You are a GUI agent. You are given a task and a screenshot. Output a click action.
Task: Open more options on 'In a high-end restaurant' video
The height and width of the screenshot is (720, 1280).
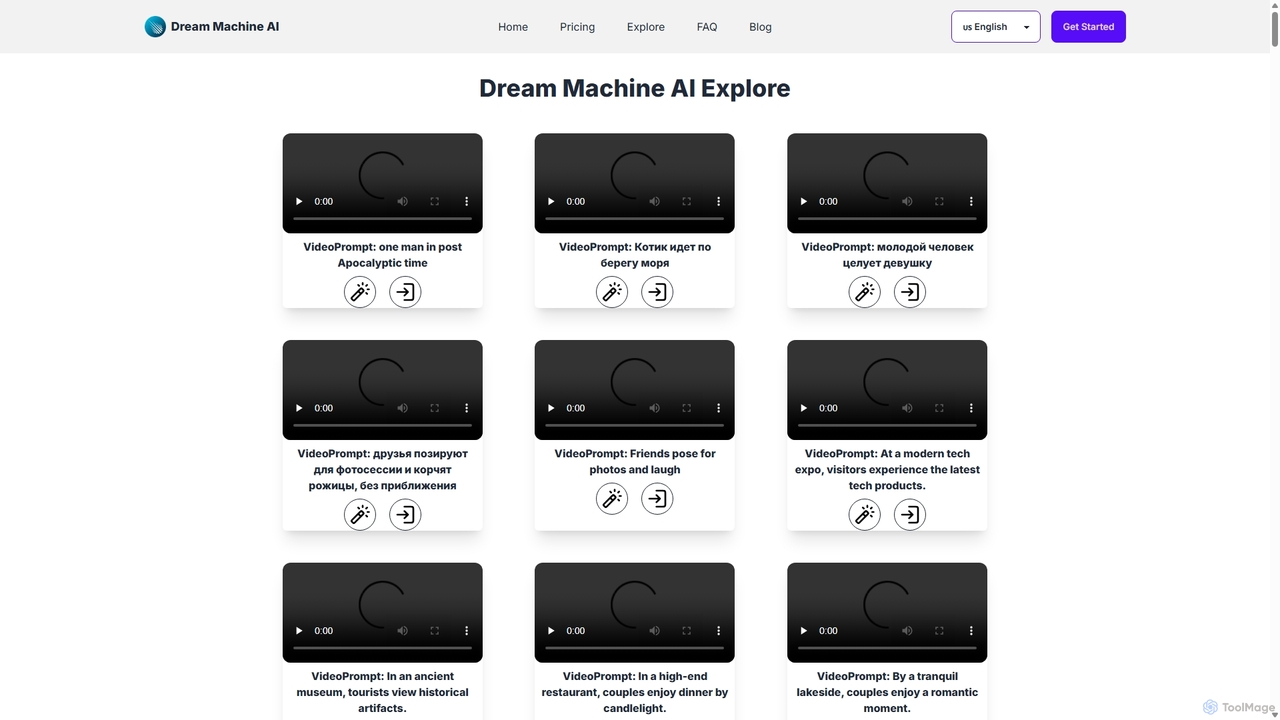pos(718,631)
